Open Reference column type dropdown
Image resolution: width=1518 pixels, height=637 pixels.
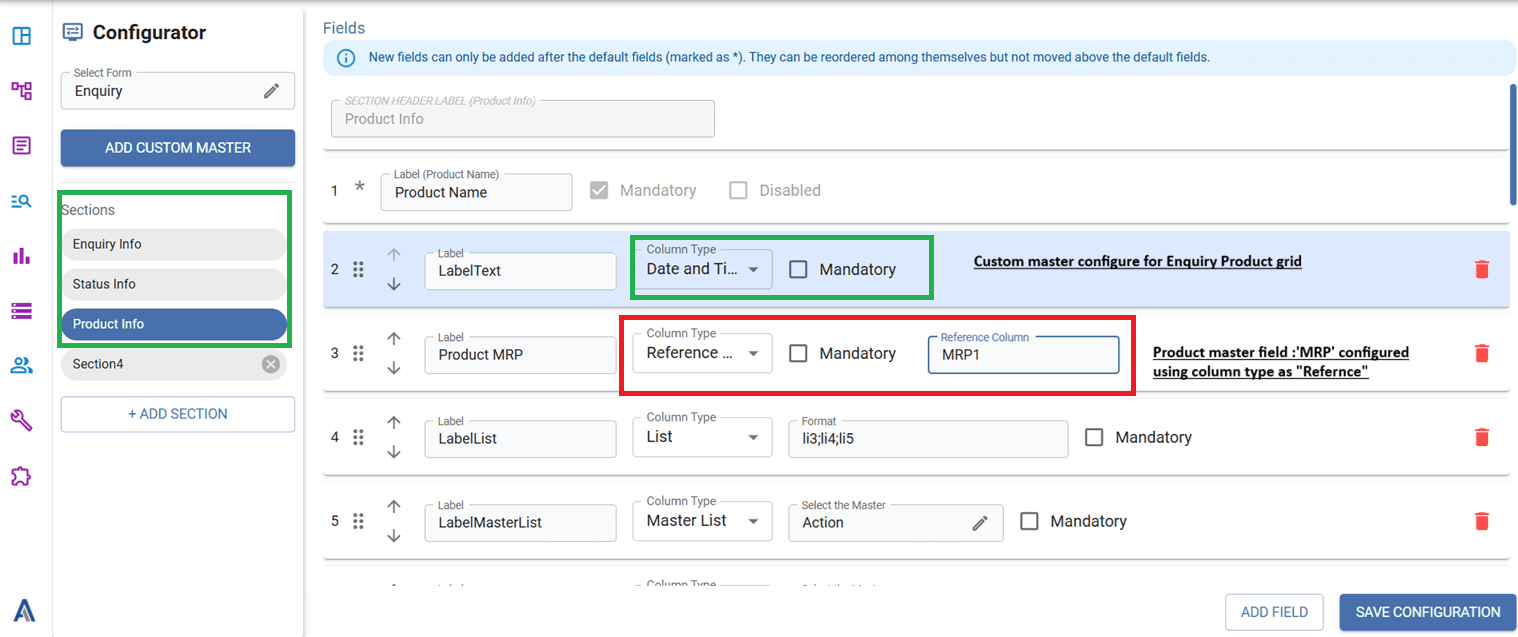pos(702,353)
